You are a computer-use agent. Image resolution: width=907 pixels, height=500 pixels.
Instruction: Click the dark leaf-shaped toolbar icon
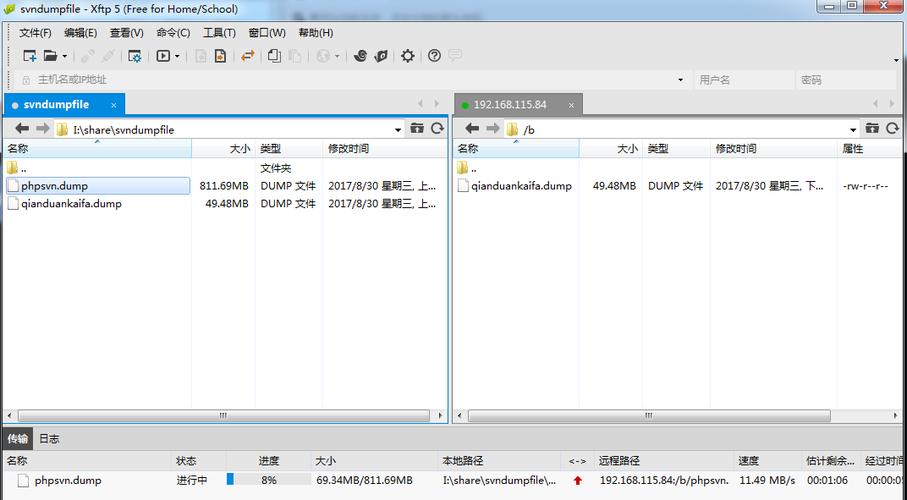point(381,56)
